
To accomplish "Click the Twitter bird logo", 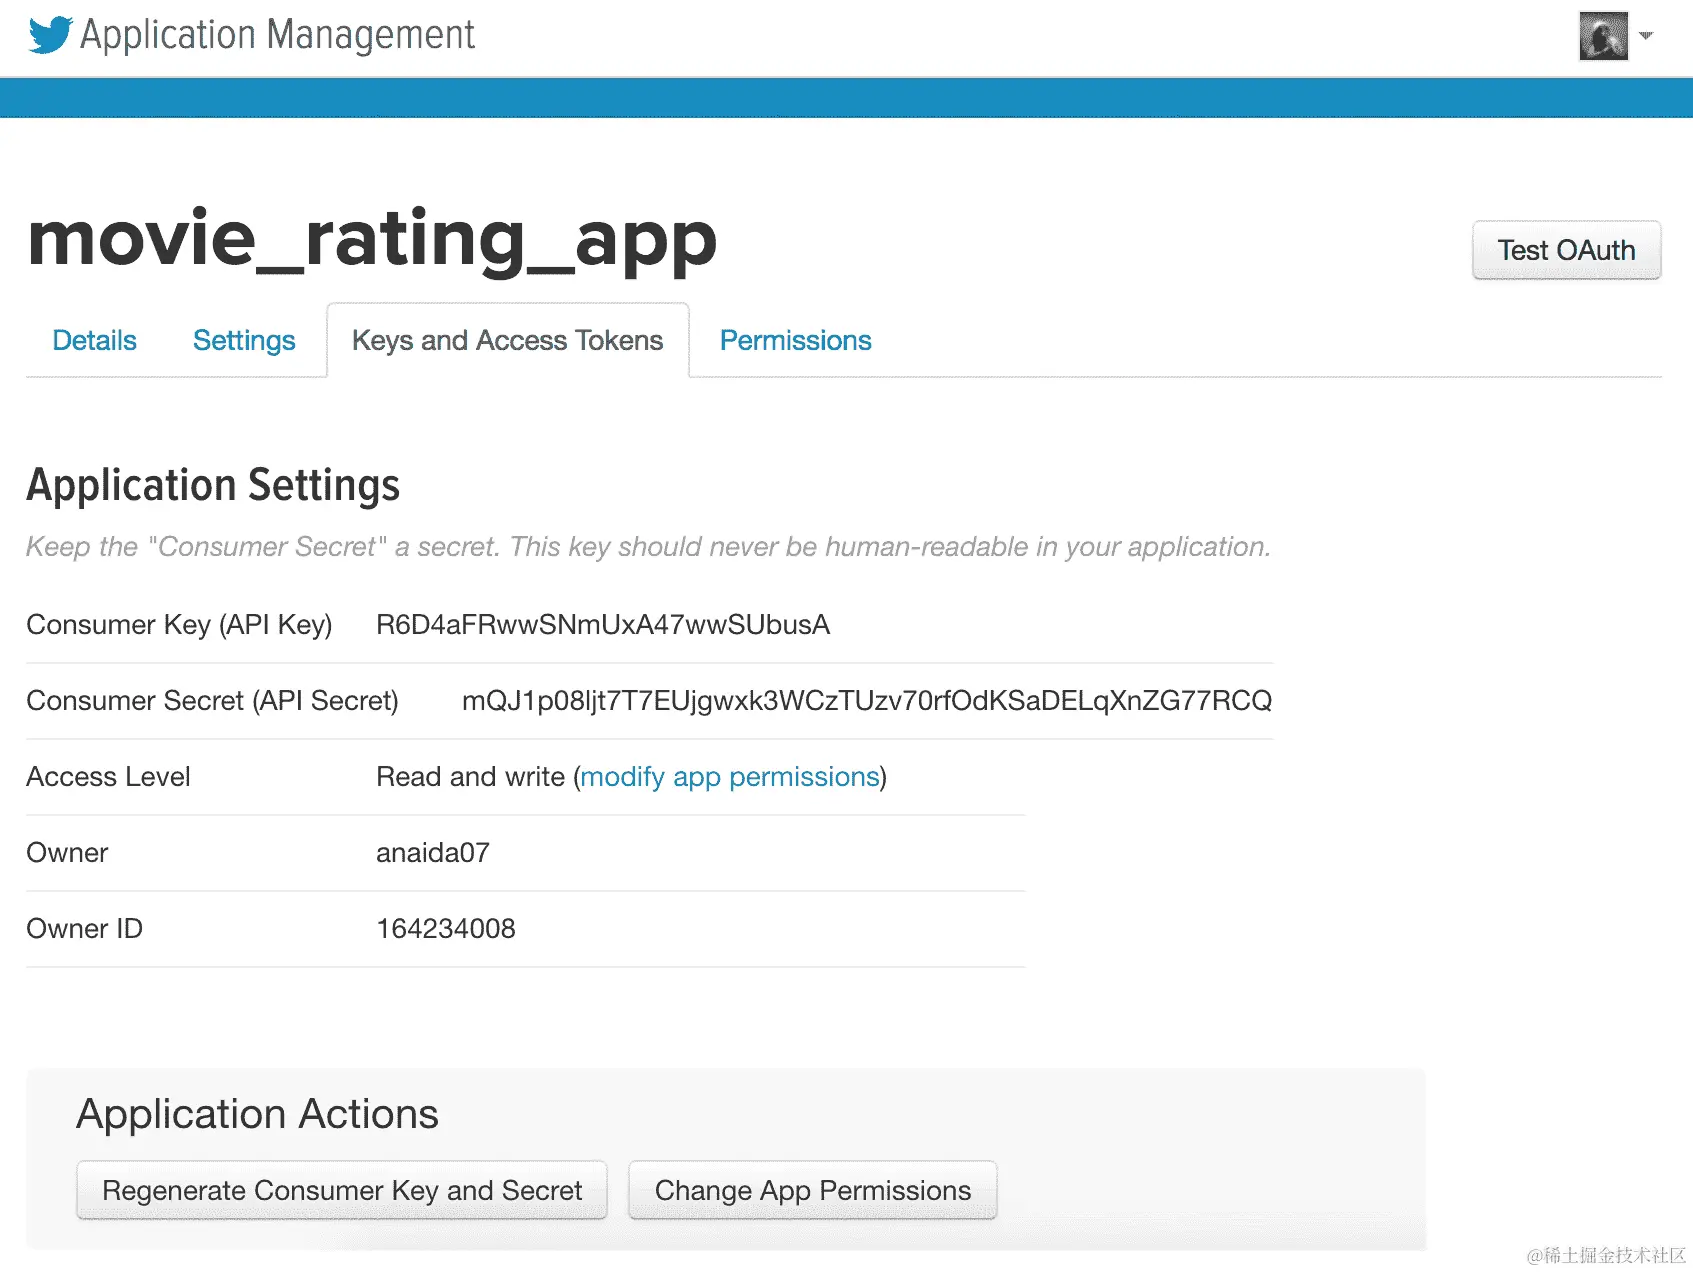I will click(50, 35).
